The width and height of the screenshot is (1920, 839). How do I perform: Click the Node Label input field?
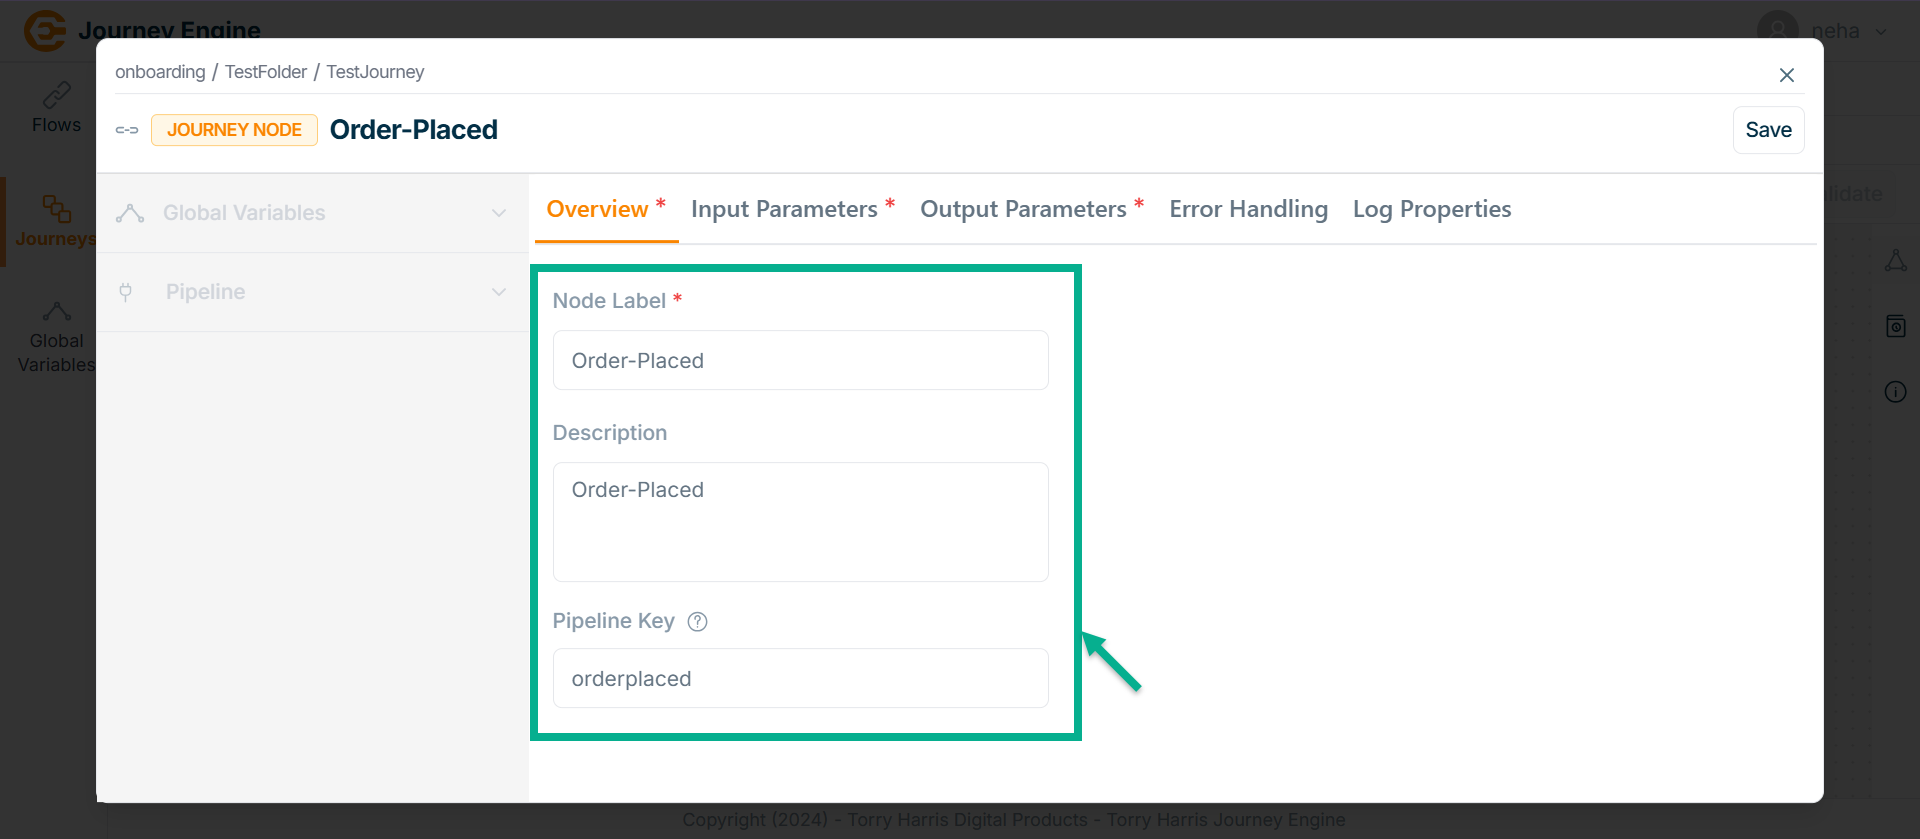(x=800, y=360)
